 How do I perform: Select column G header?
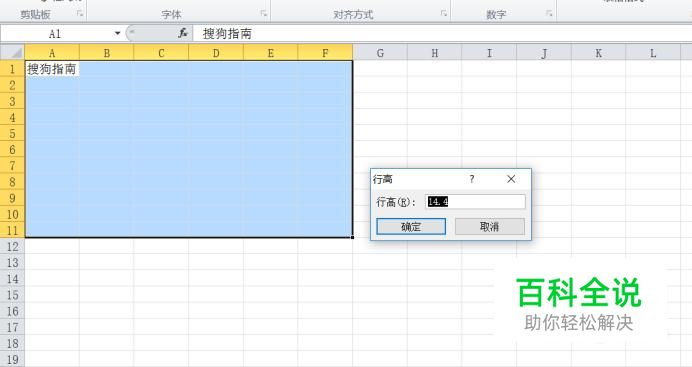(x=380, y=53)
